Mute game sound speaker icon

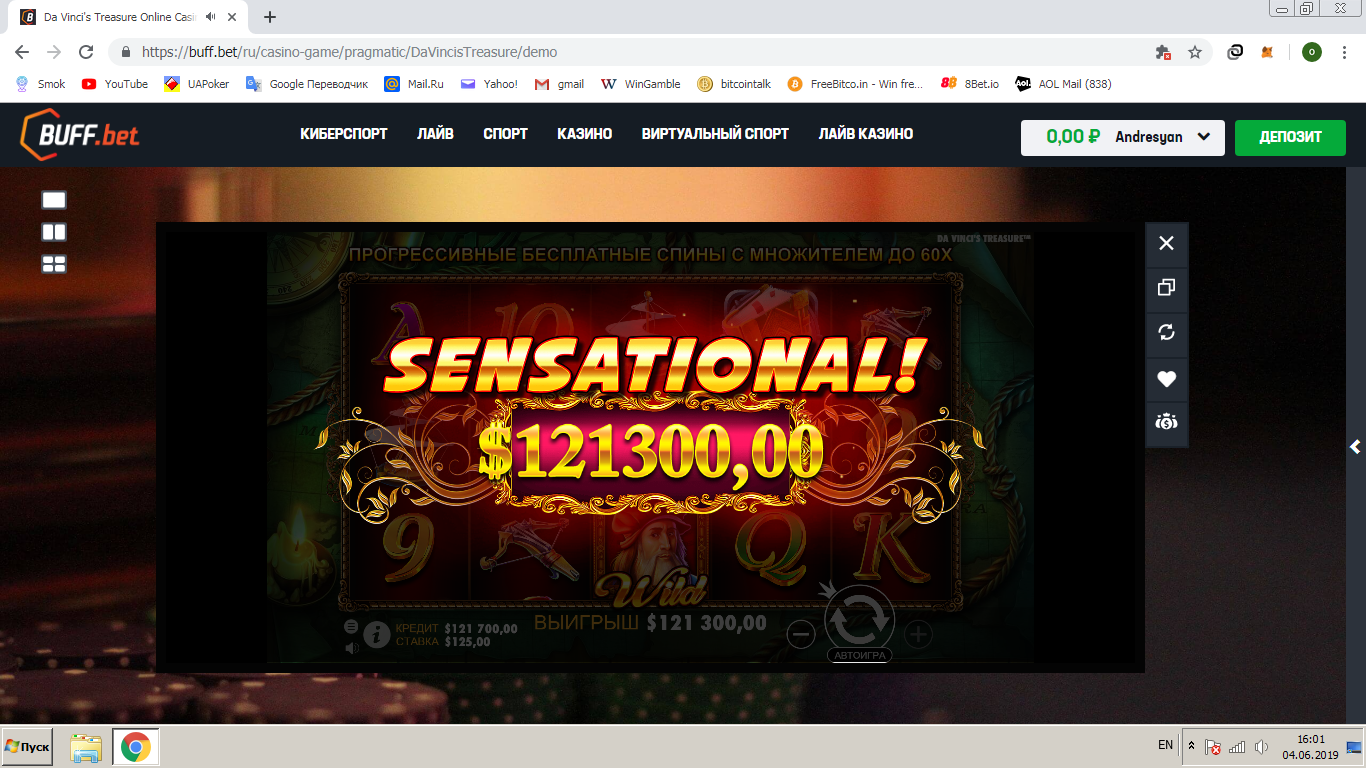coord(352,648)
